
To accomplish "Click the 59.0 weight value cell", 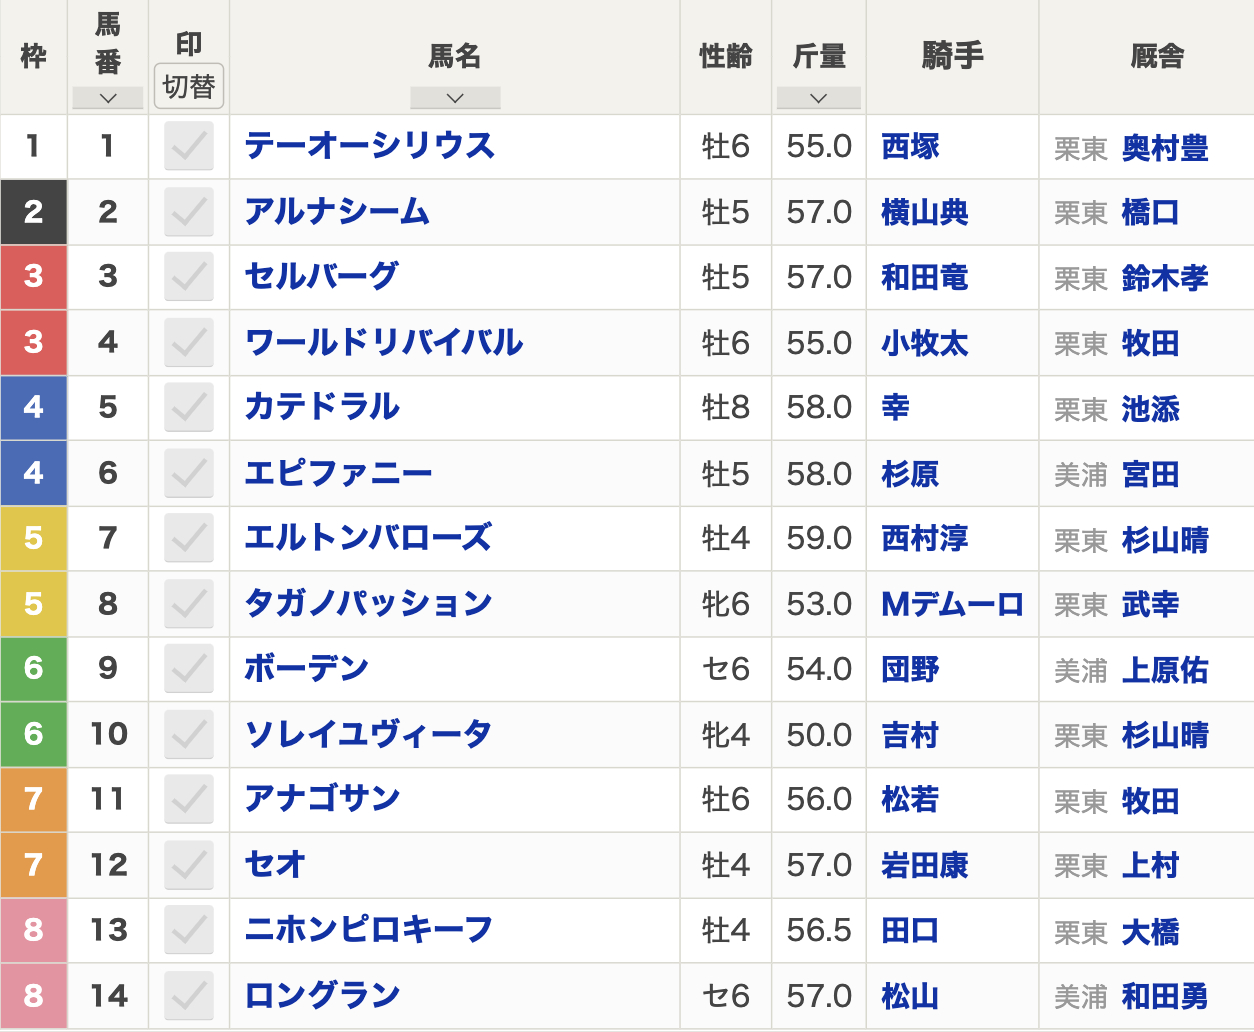I will [x=819, y=539].
